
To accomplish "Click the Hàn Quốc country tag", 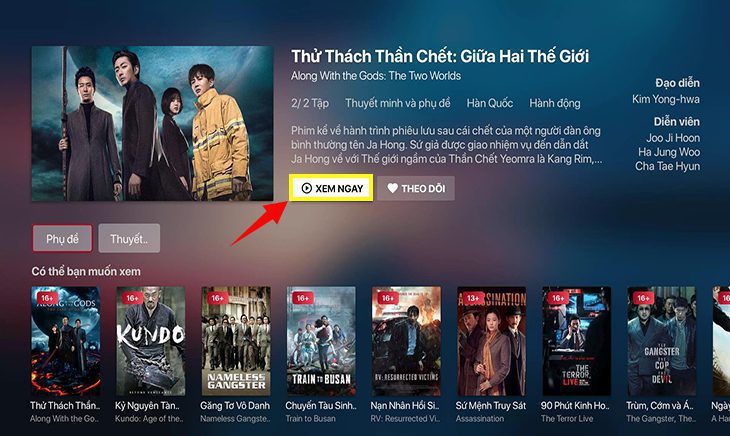I will coord(490,103).
